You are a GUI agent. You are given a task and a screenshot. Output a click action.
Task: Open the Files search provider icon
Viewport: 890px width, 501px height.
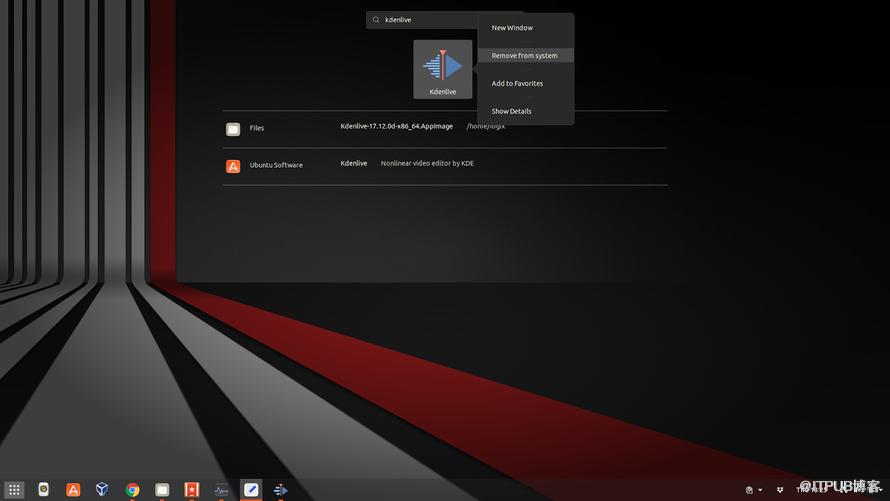coord(233,129)
